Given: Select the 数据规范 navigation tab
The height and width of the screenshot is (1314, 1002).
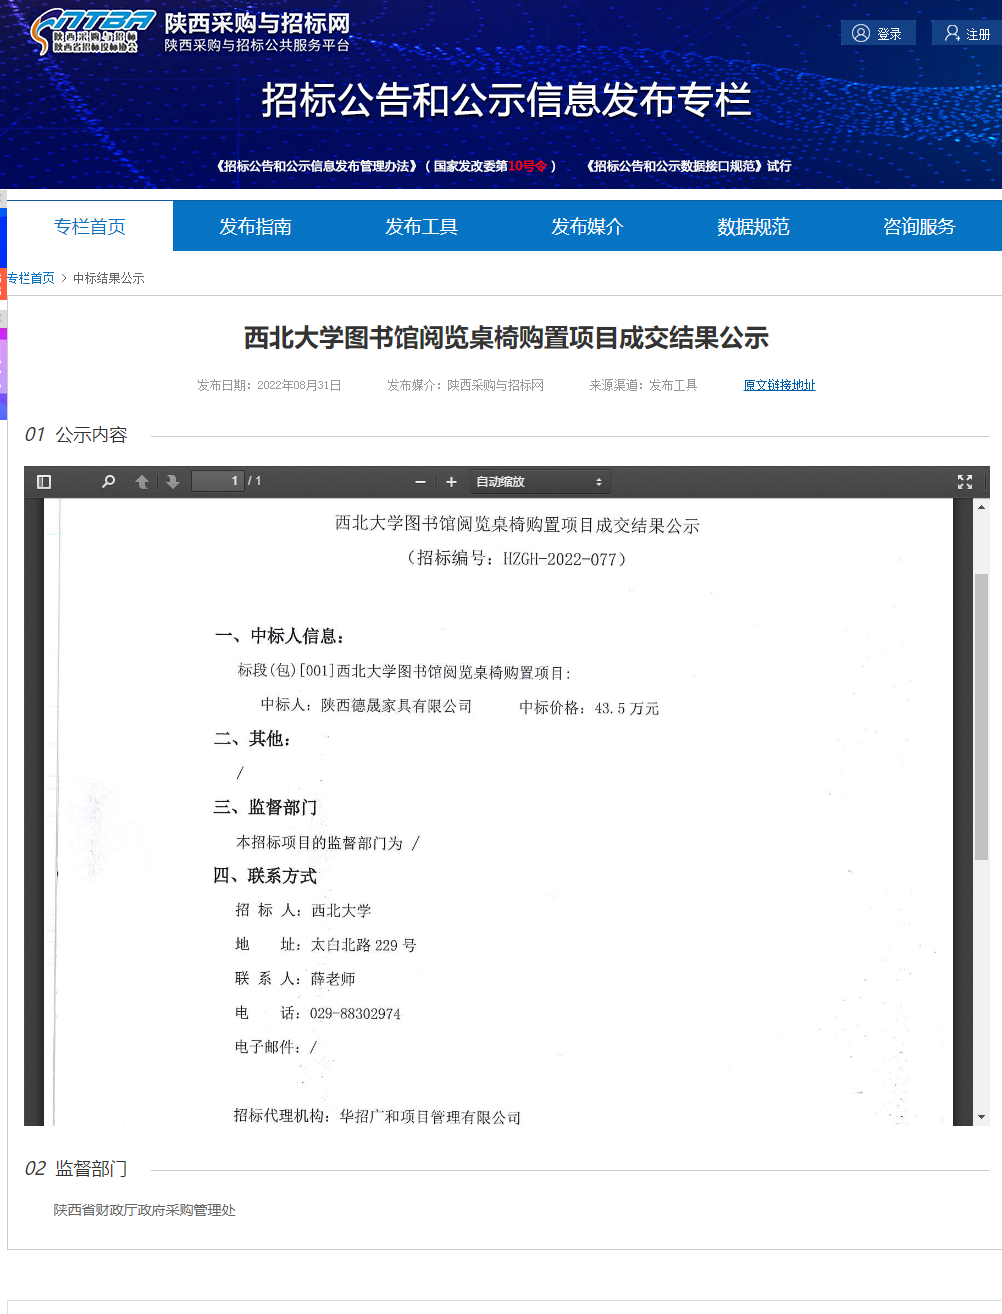Looking at the screenshot, I should [x=753, y=226].
